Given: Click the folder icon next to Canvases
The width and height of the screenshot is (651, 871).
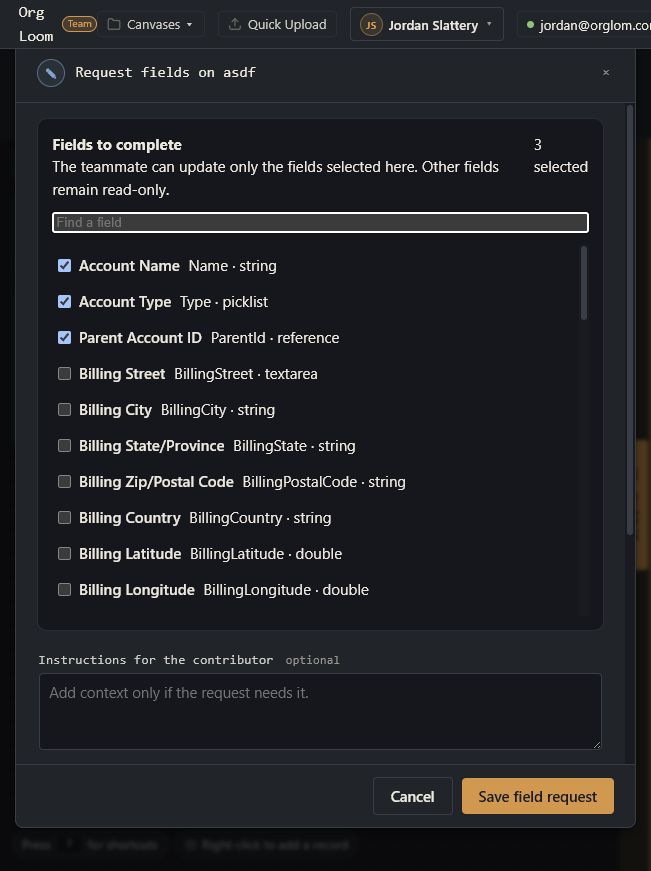Looking at the screenshot, I should pos(114,24).
